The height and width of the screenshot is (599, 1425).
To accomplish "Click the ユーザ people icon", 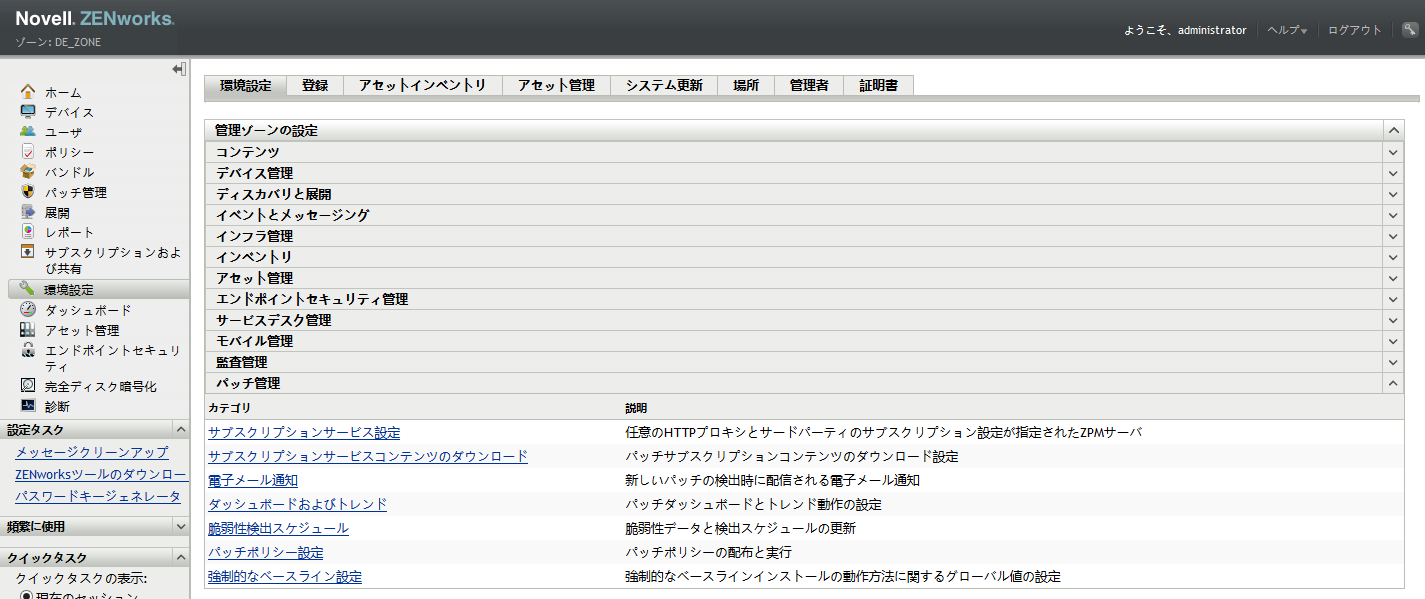I will (28, 132).
